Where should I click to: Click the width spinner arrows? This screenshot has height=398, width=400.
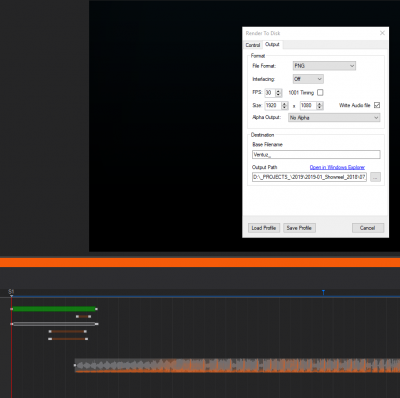(x=284, y=106)
